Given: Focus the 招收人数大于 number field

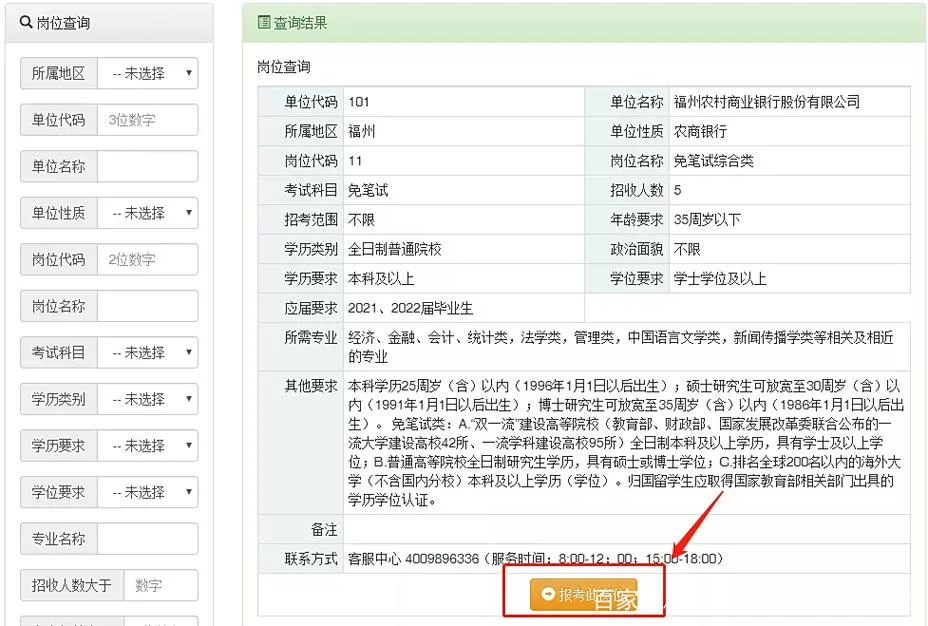Looking at the screenshot, I should pos(160,585).
